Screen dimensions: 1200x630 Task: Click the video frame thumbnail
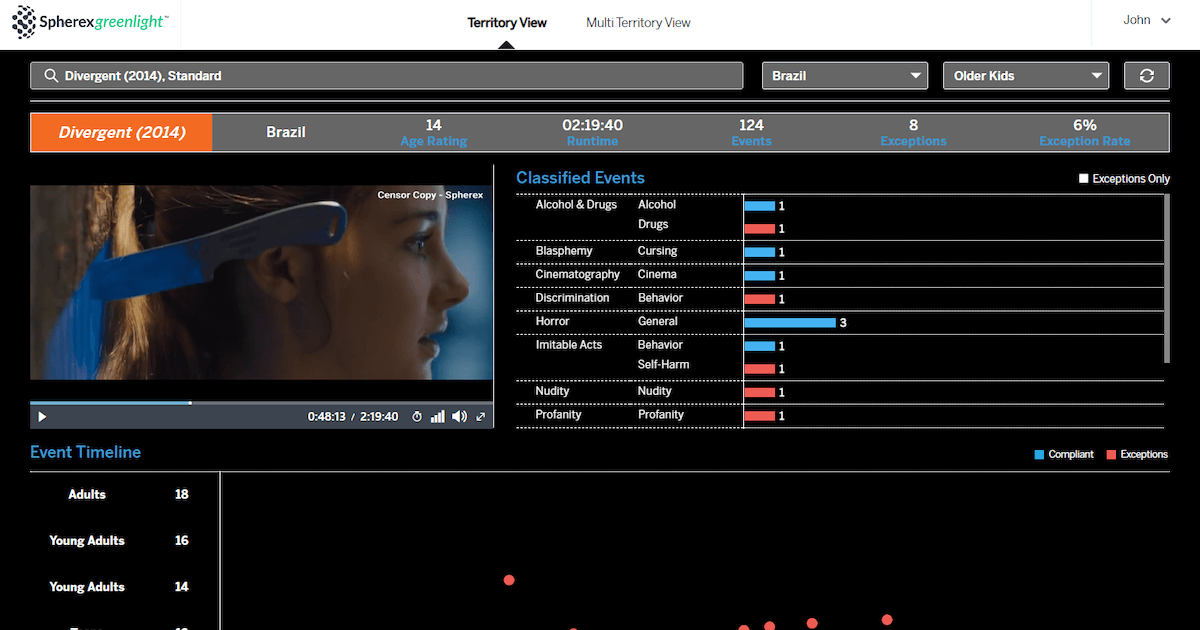click(262, 282)
